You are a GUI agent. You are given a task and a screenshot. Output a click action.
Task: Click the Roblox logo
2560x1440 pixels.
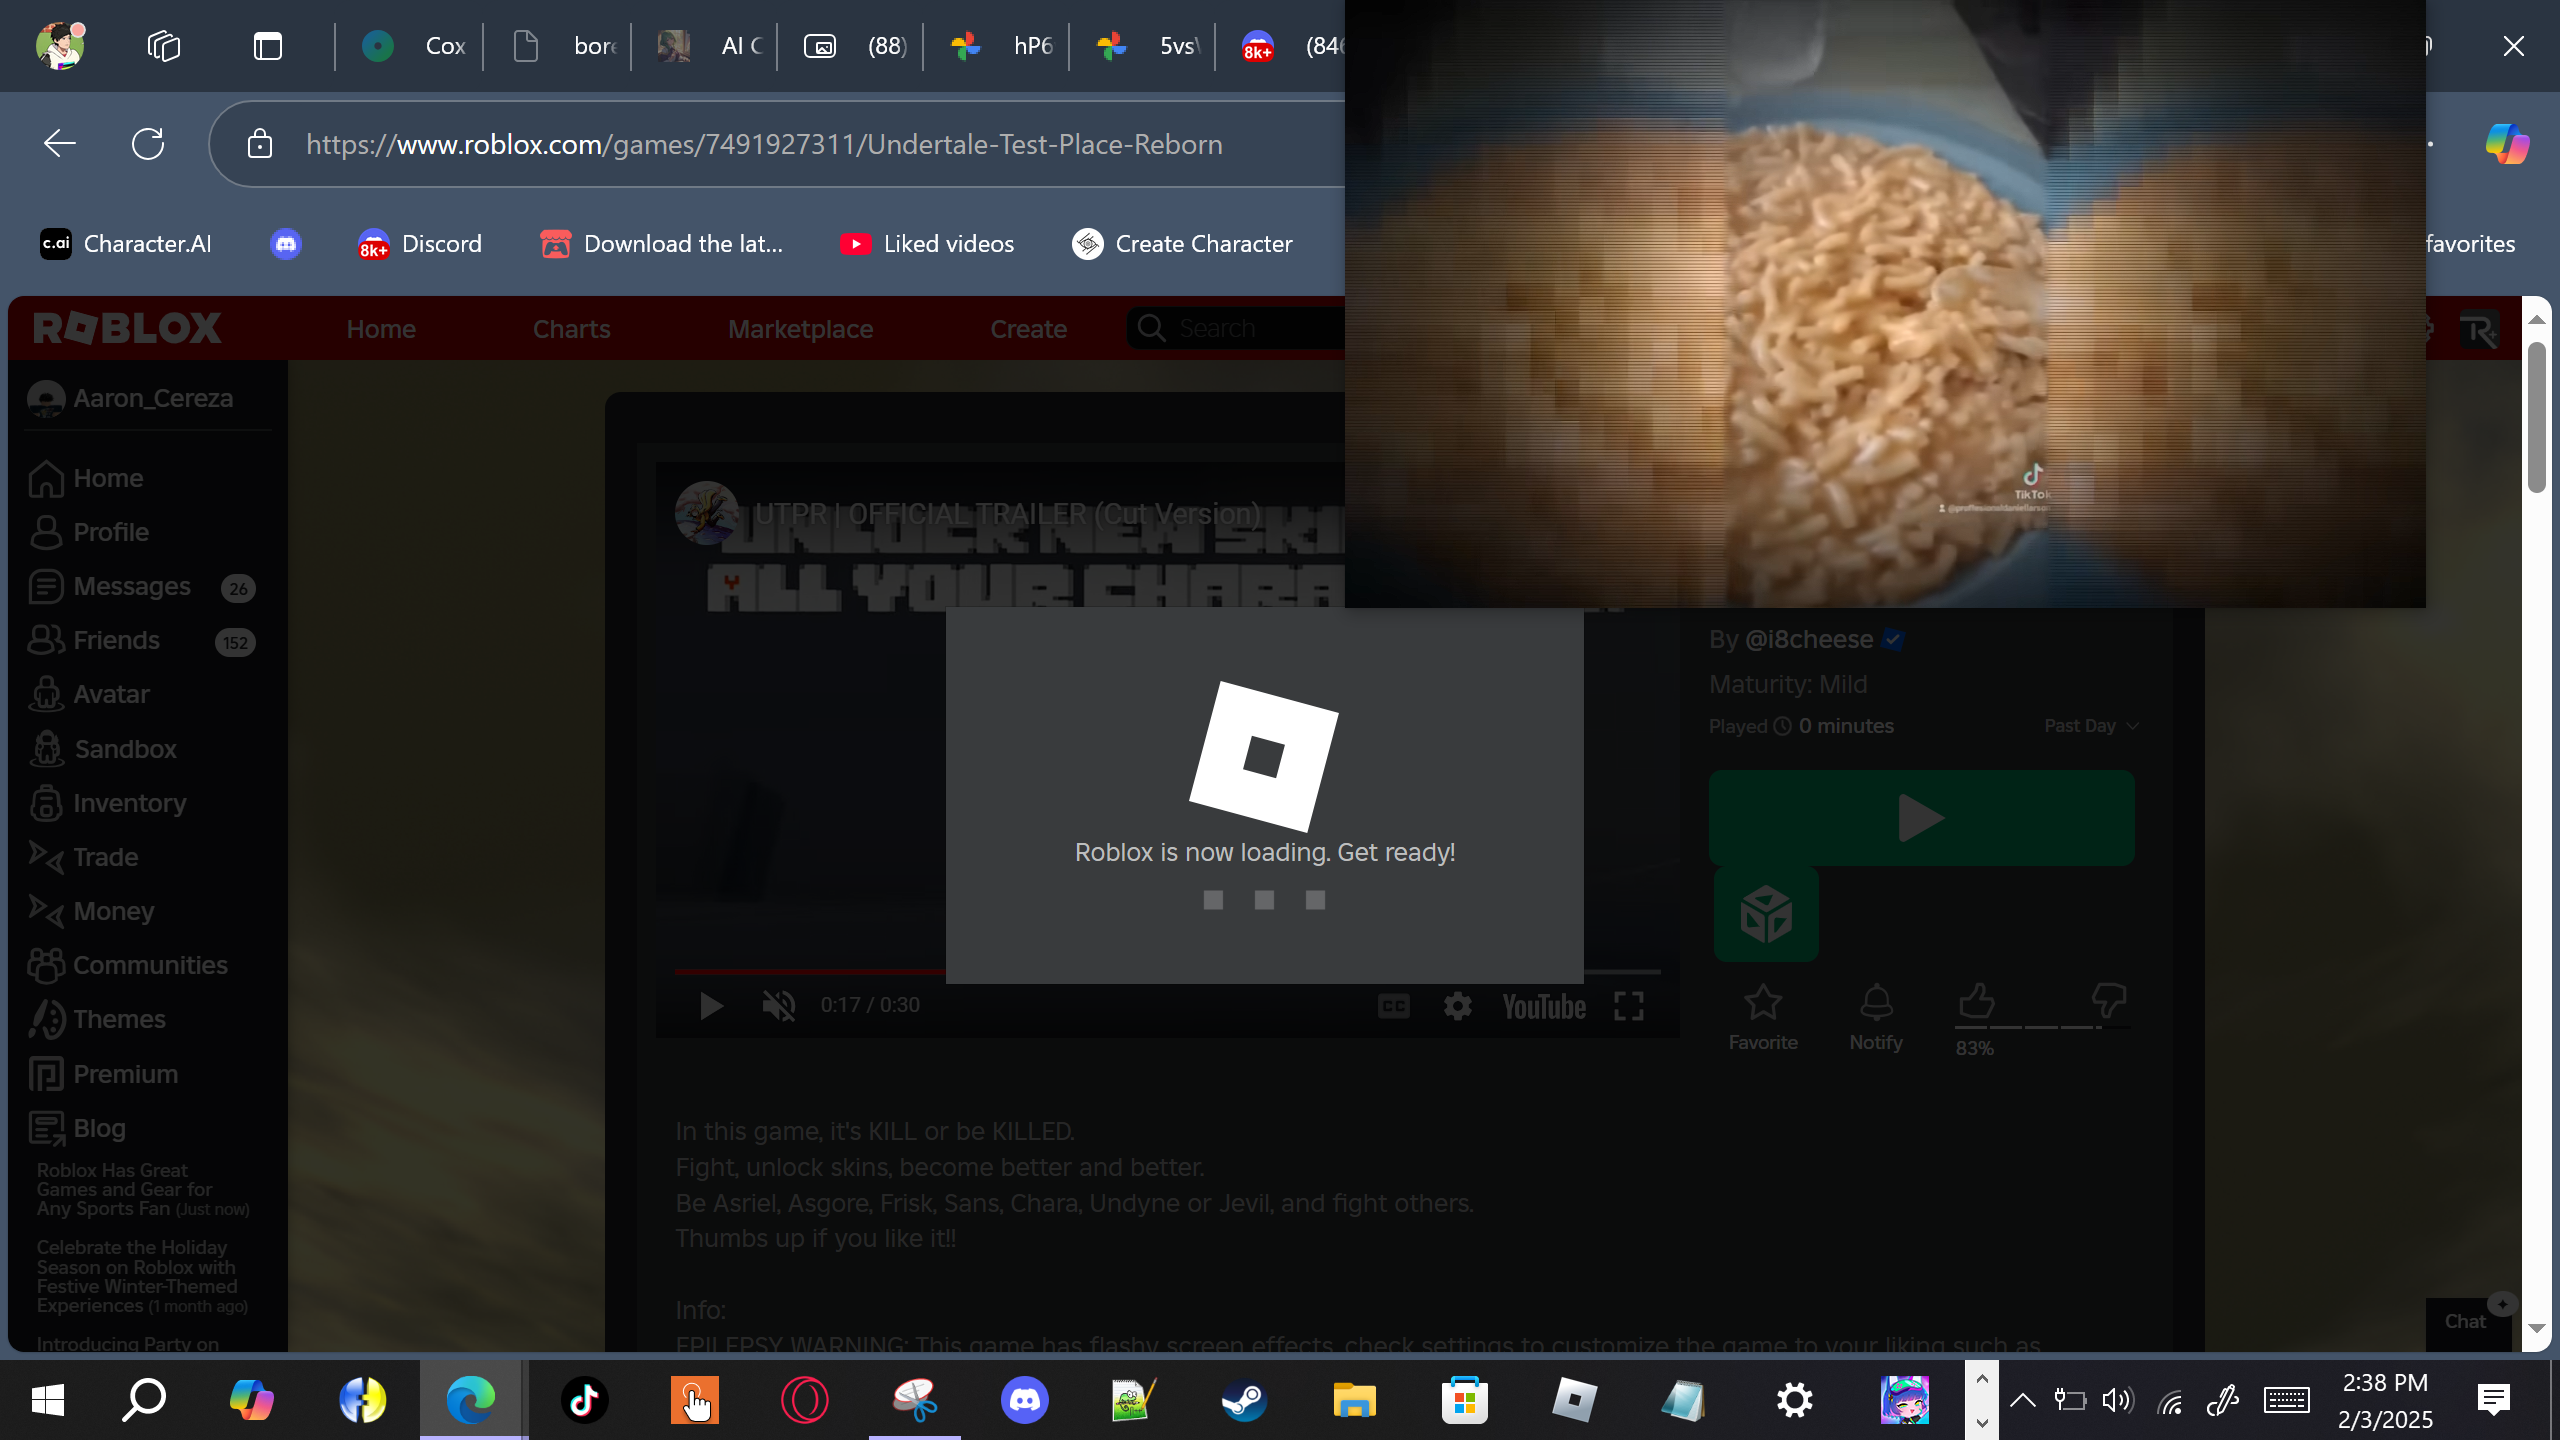point(127,328)
